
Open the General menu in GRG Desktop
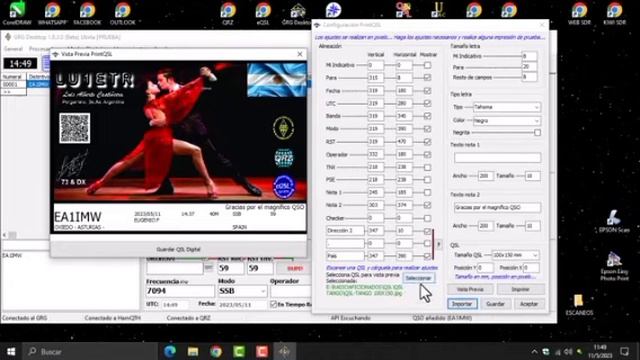pos(13,49)
